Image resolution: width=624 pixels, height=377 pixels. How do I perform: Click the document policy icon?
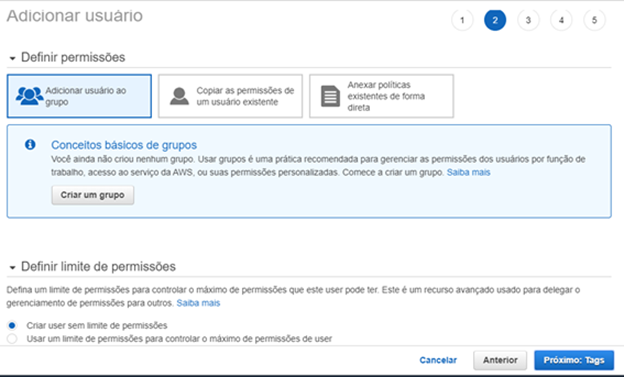coord(330,96)
